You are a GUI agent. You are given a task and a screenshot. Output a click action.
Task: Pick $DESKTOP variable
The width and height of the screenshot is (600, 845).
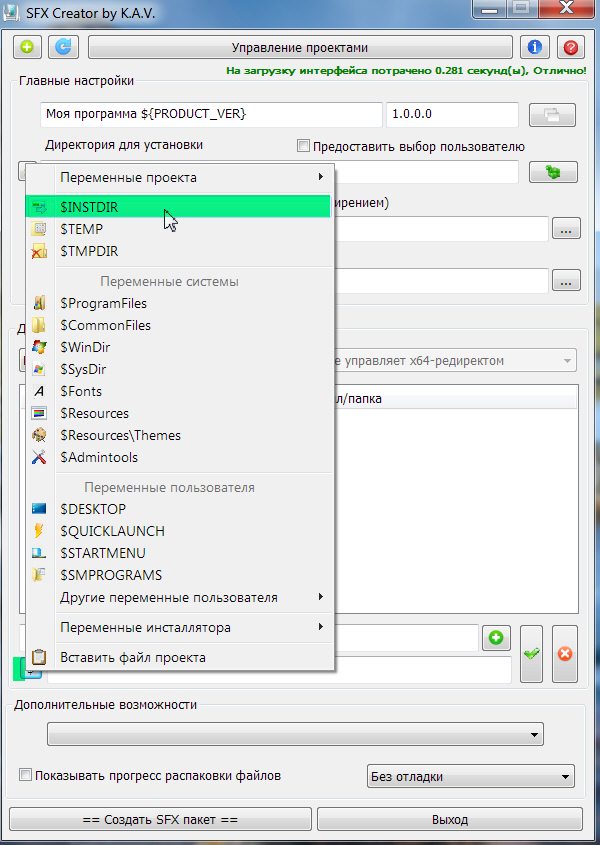tap(180, 509)
